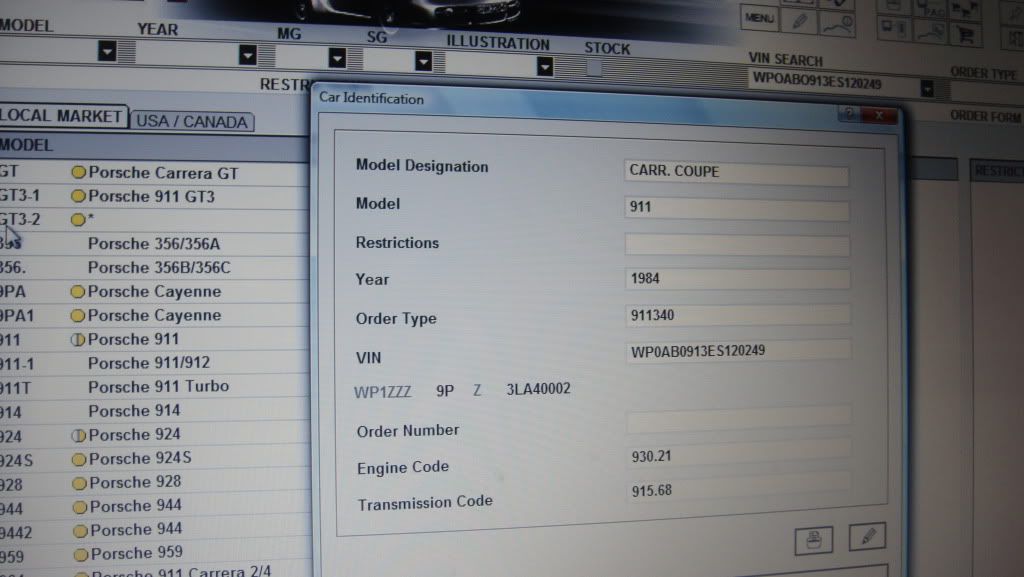Click yellow marker in the 9PA1 Cayenne row
The width and height of the screenshot is (1024, 577).
[78, 315]
